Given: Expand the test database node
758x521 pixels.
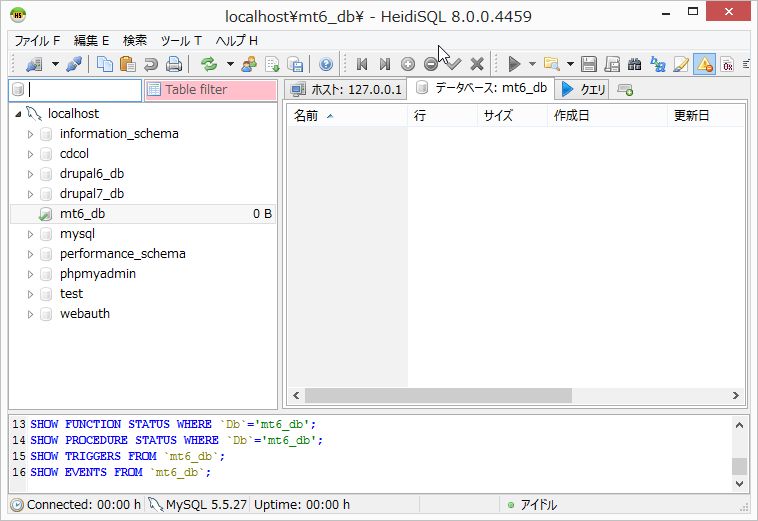Looking at the screenshot, I should click(x=30, y=294).
